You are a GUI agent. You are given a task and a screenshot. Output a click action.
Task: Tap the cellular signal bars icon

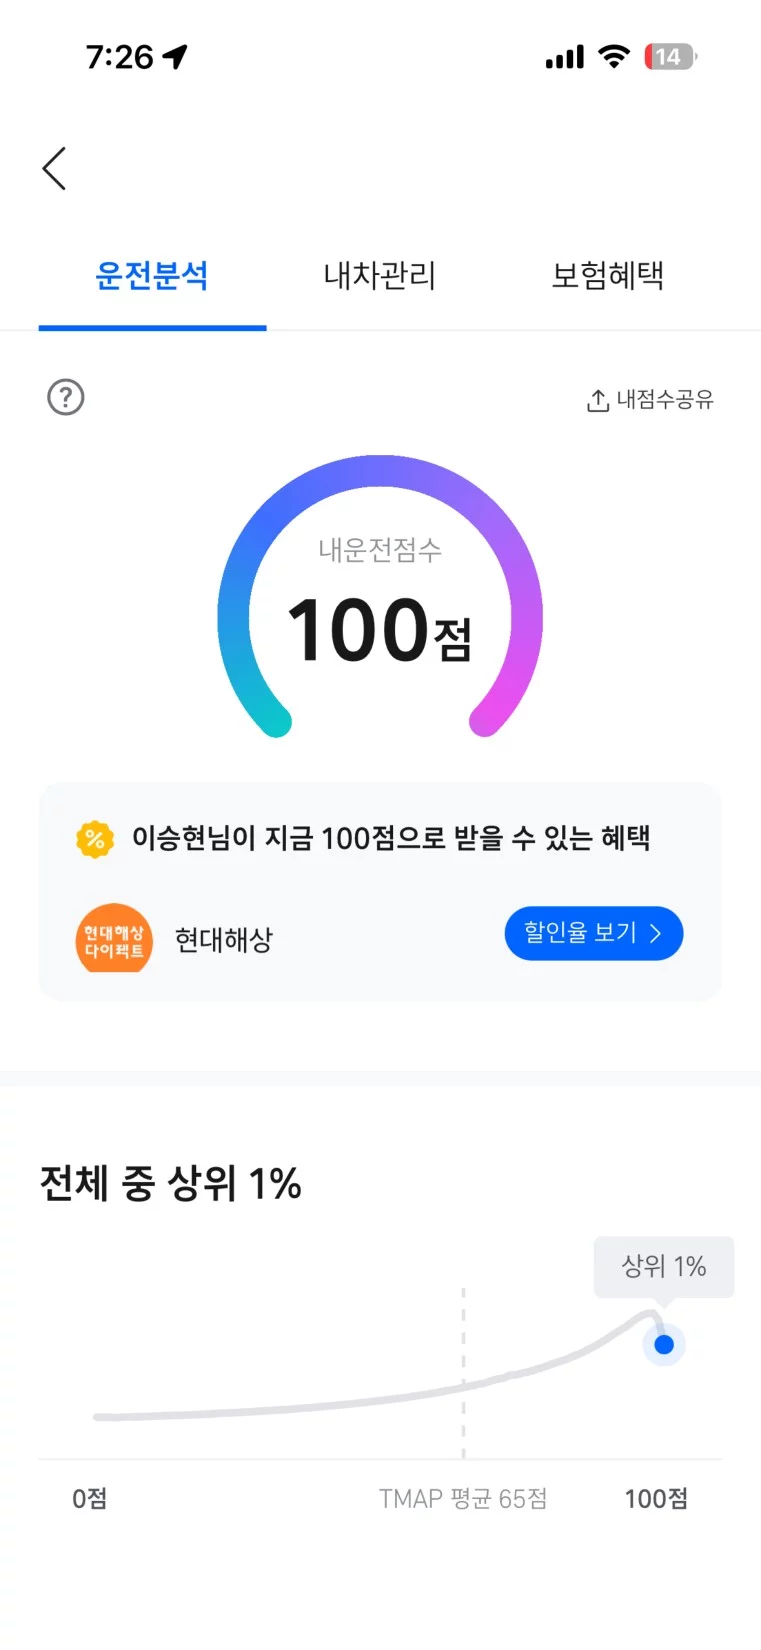tap(565, 57)
